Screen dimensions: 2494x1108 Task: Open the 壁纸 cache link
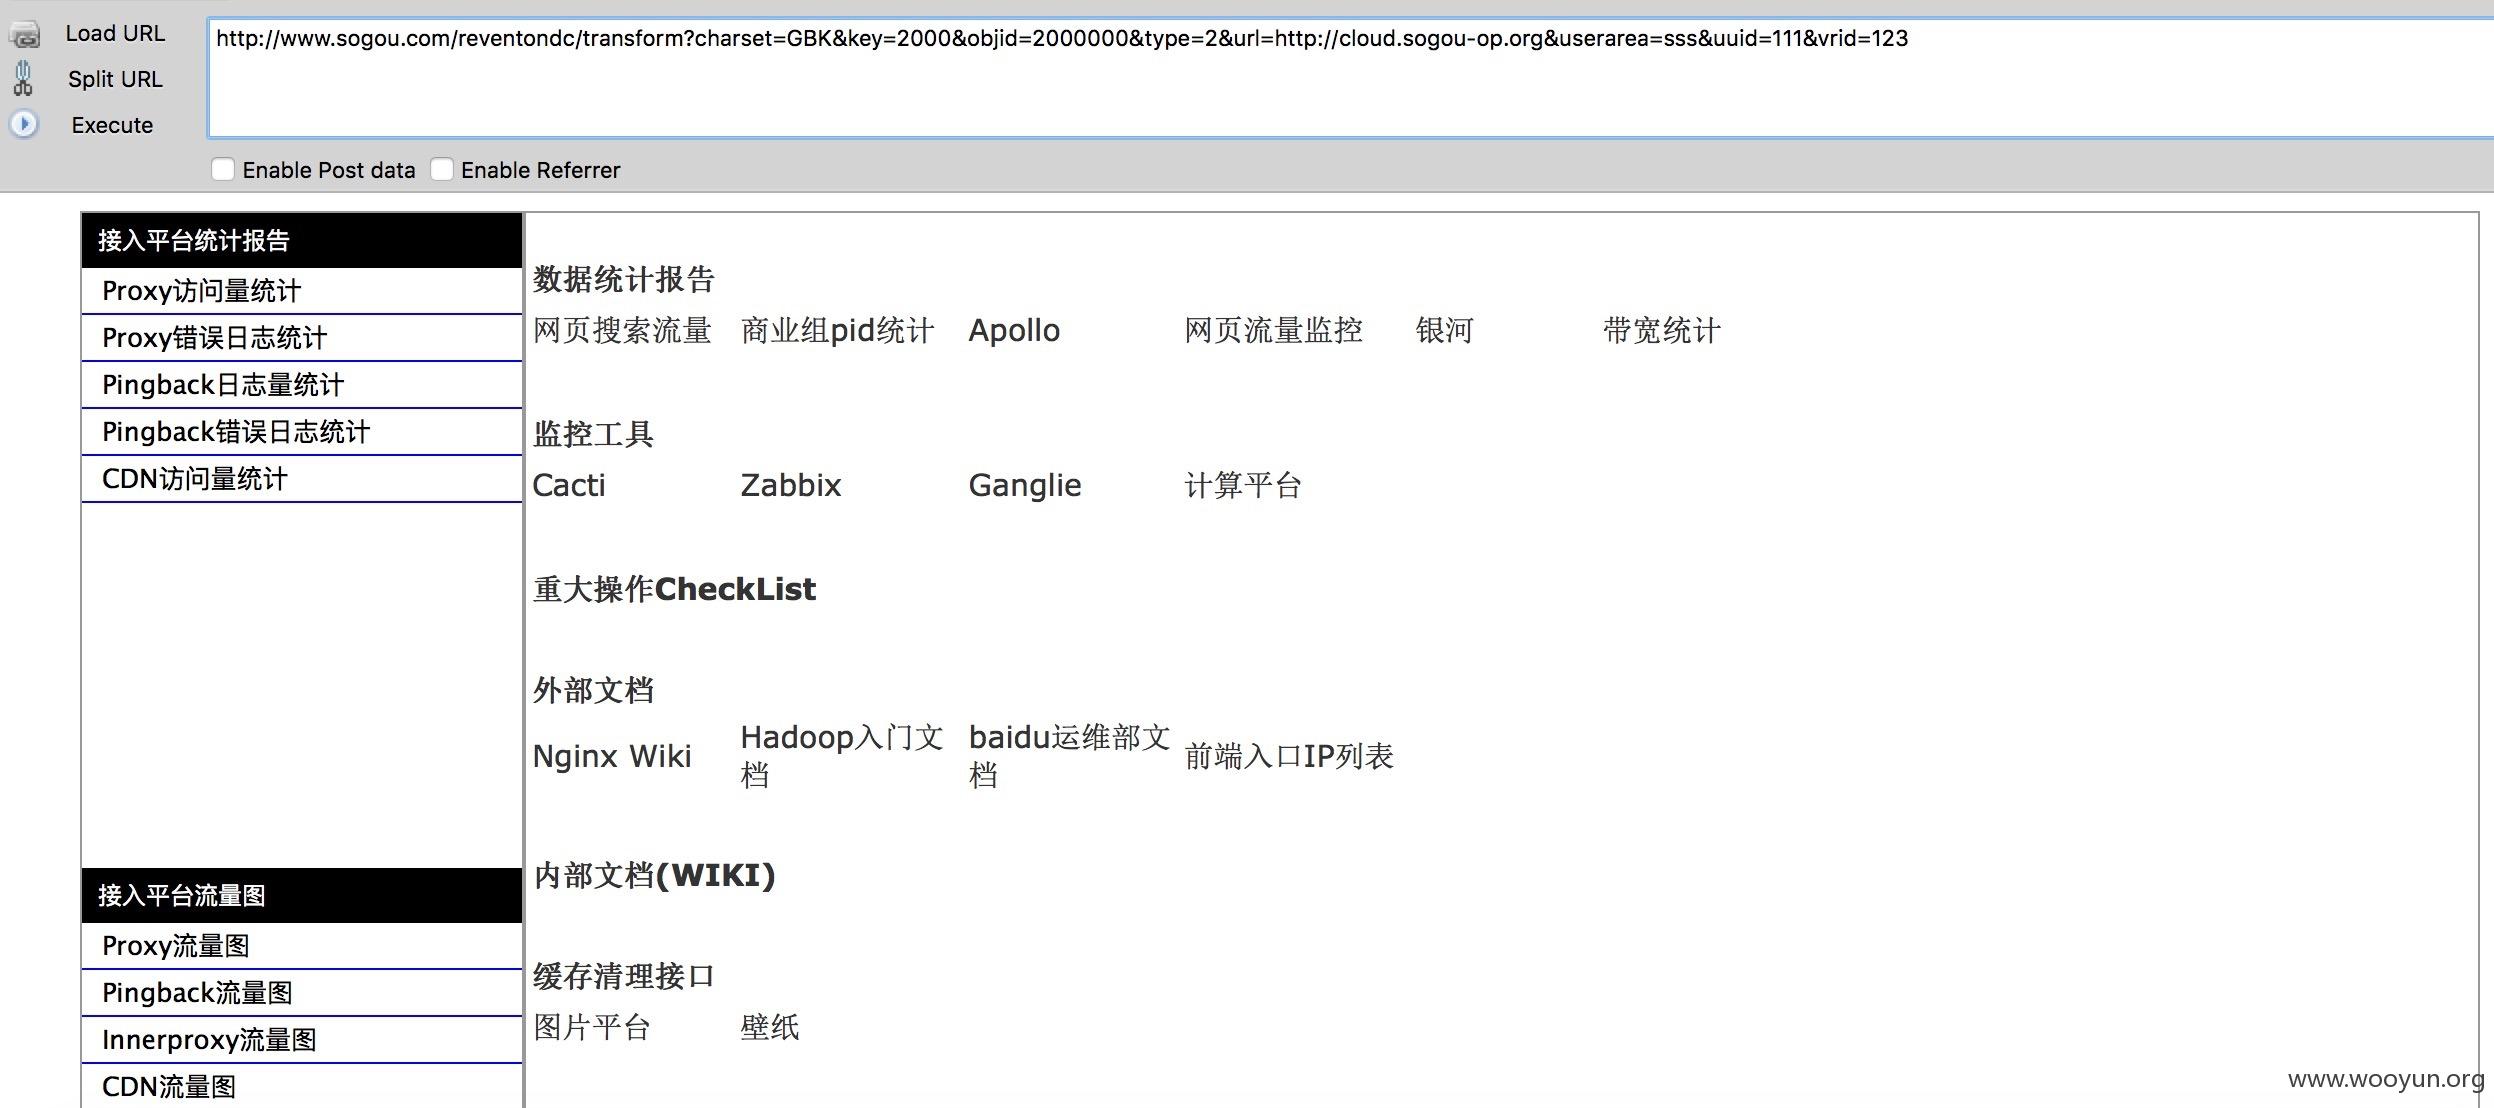770,1027
